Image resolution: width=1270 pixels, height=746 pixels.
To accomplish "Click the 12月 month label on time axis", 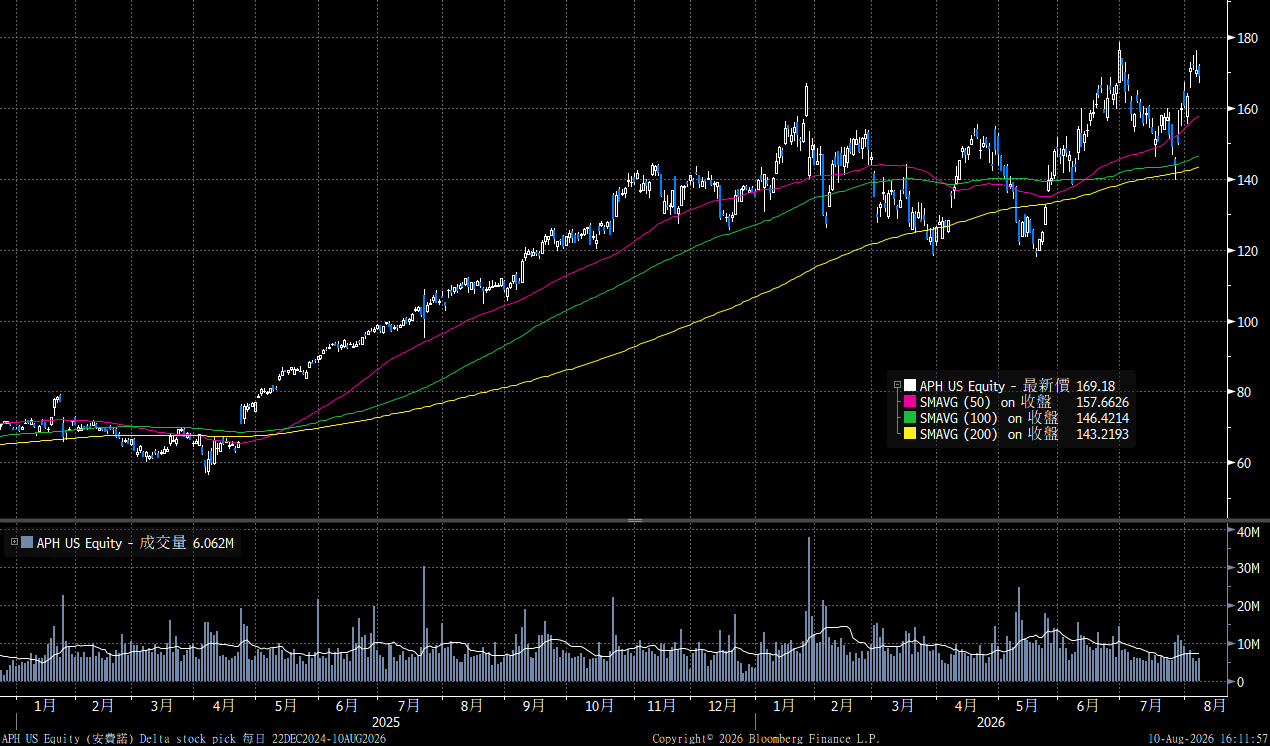I will point(721,705).
